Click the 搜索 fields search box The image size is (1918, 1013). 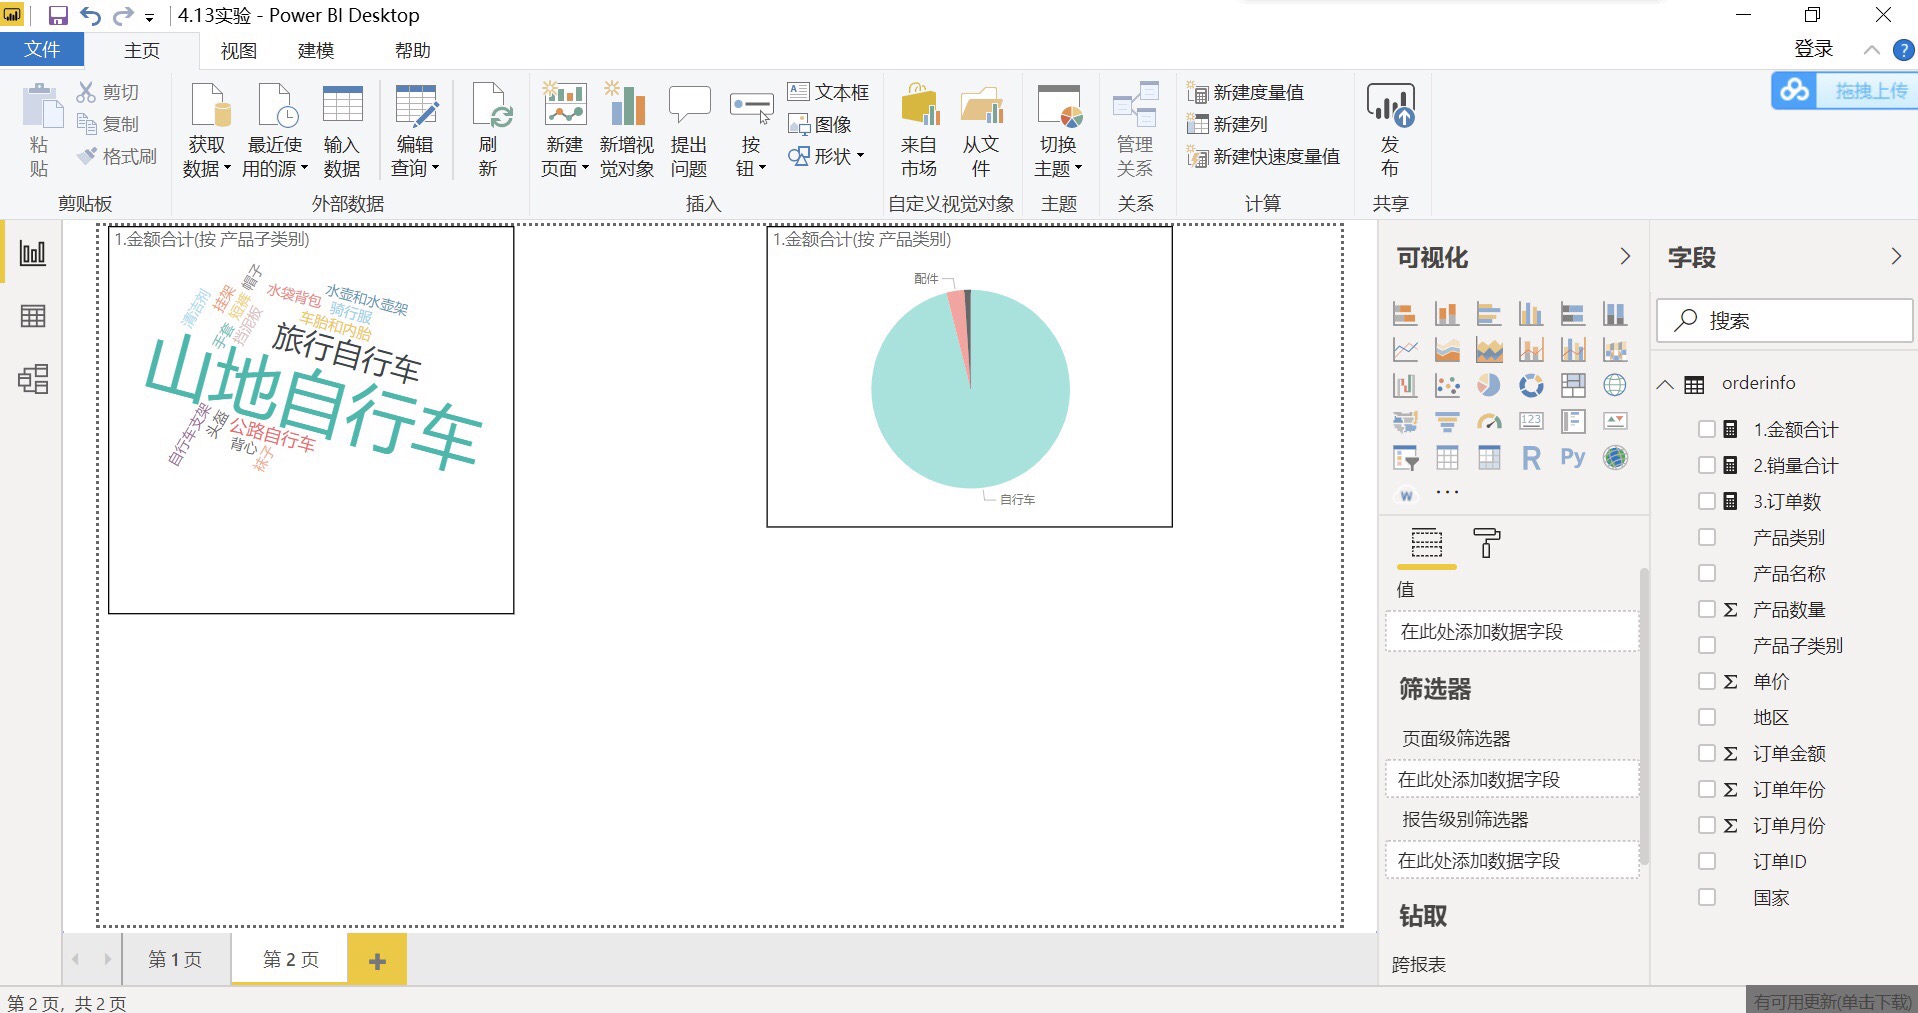[x=1785, y=321]
